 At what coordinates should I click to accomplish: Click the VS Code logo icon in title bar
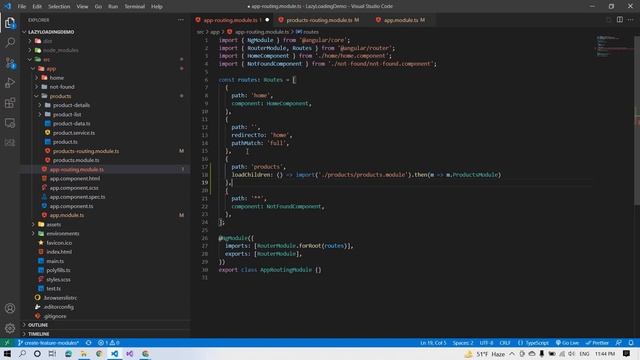[x=8, y=6]
